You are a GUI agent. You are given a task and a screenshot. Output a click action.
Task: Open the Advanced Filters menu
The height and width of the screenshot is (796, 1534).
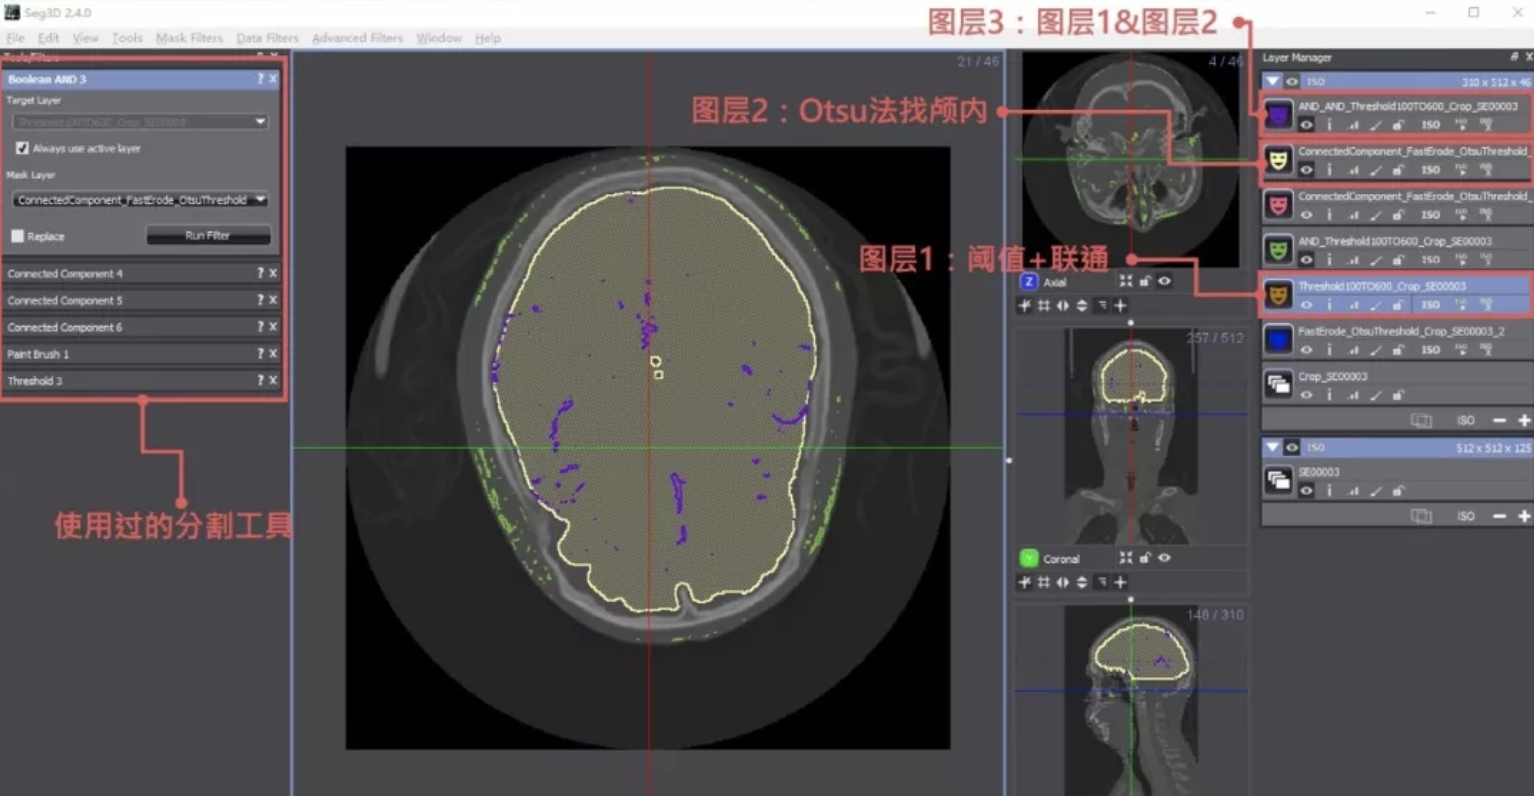tap(357, 38)
